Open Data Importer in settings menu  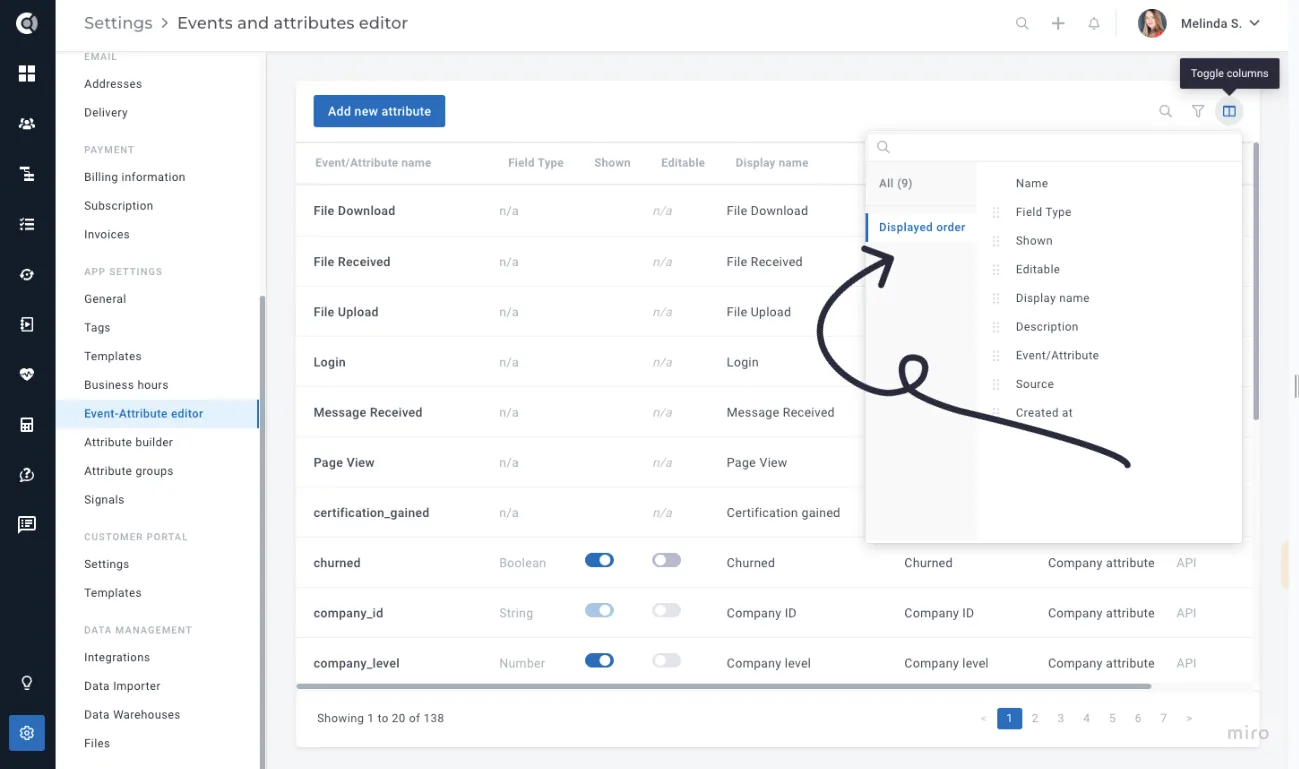[x=122, y=686]
